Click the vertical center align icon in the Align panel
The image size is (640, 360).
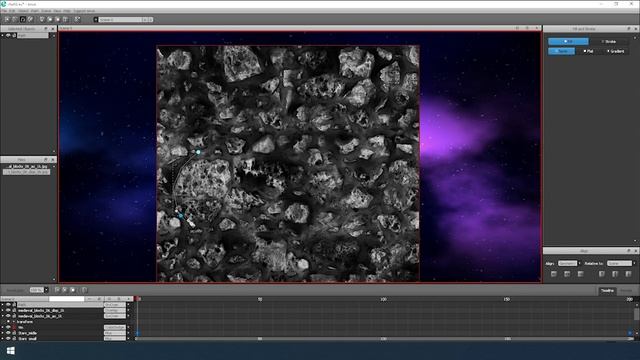point(615,274)
